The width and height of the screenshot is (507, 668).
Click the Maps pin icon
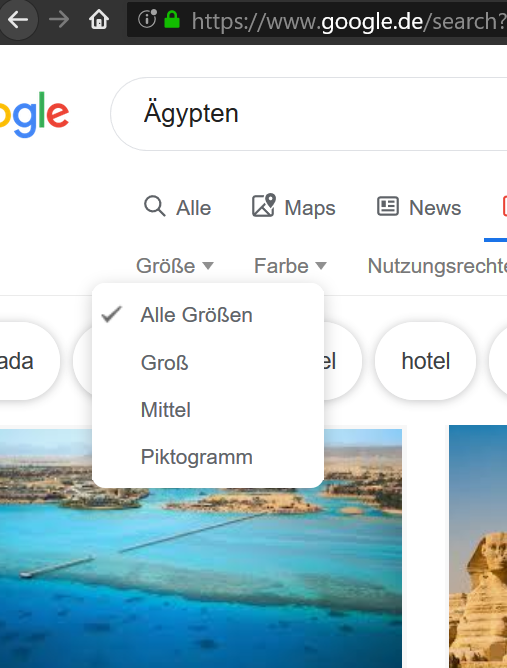tap(264, 205)
